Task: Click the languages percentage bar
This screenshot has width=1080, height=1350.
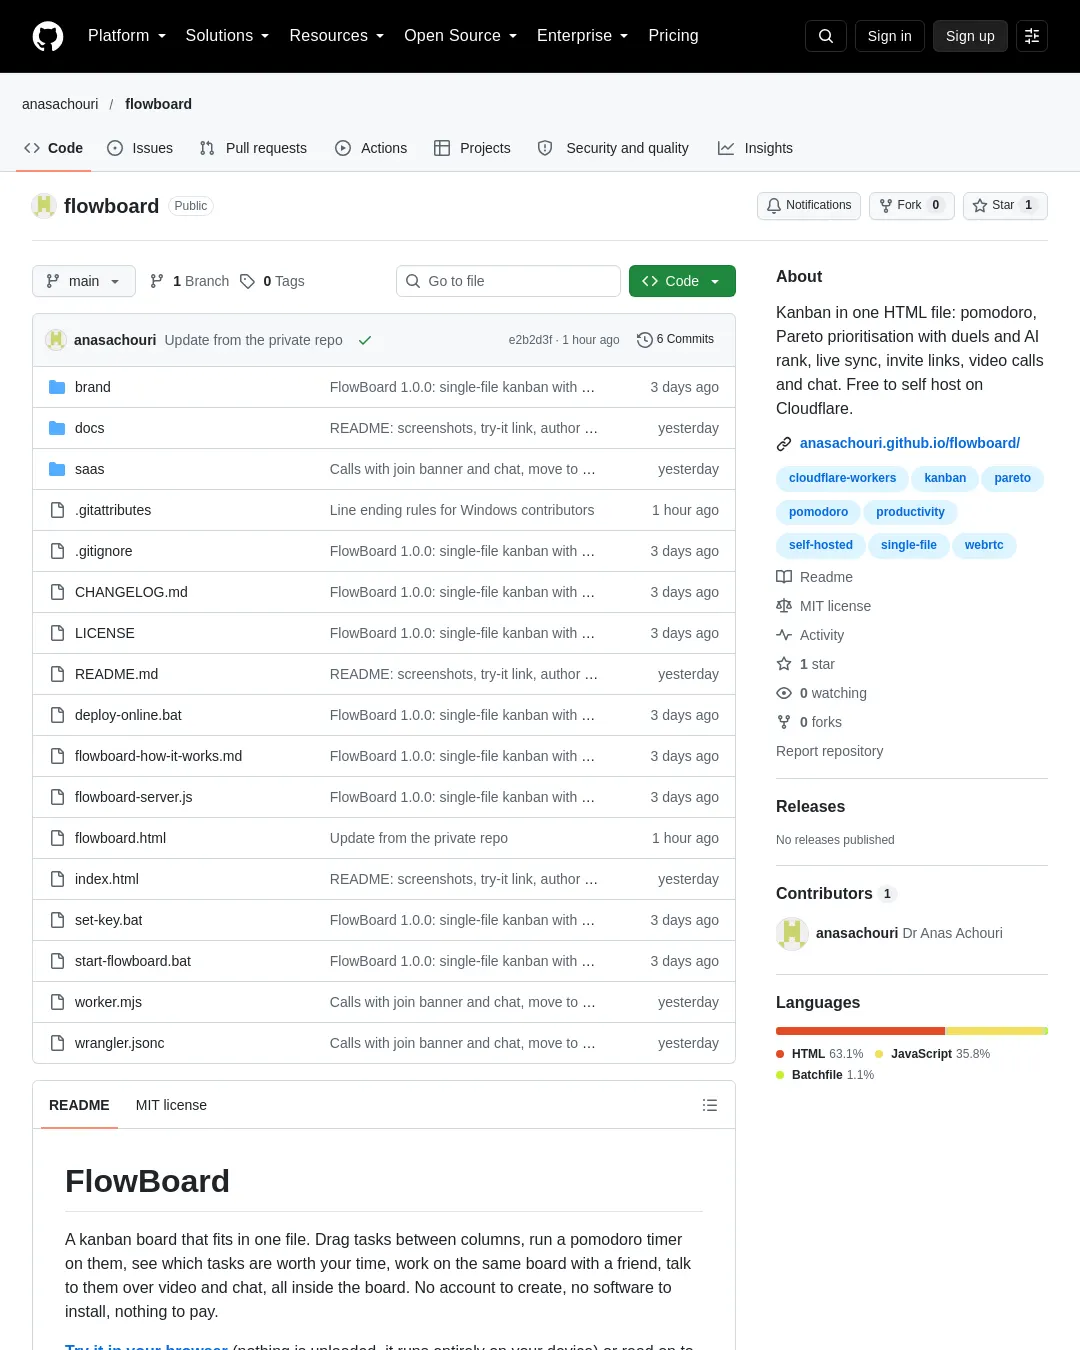Action: tap(912, 1031)
